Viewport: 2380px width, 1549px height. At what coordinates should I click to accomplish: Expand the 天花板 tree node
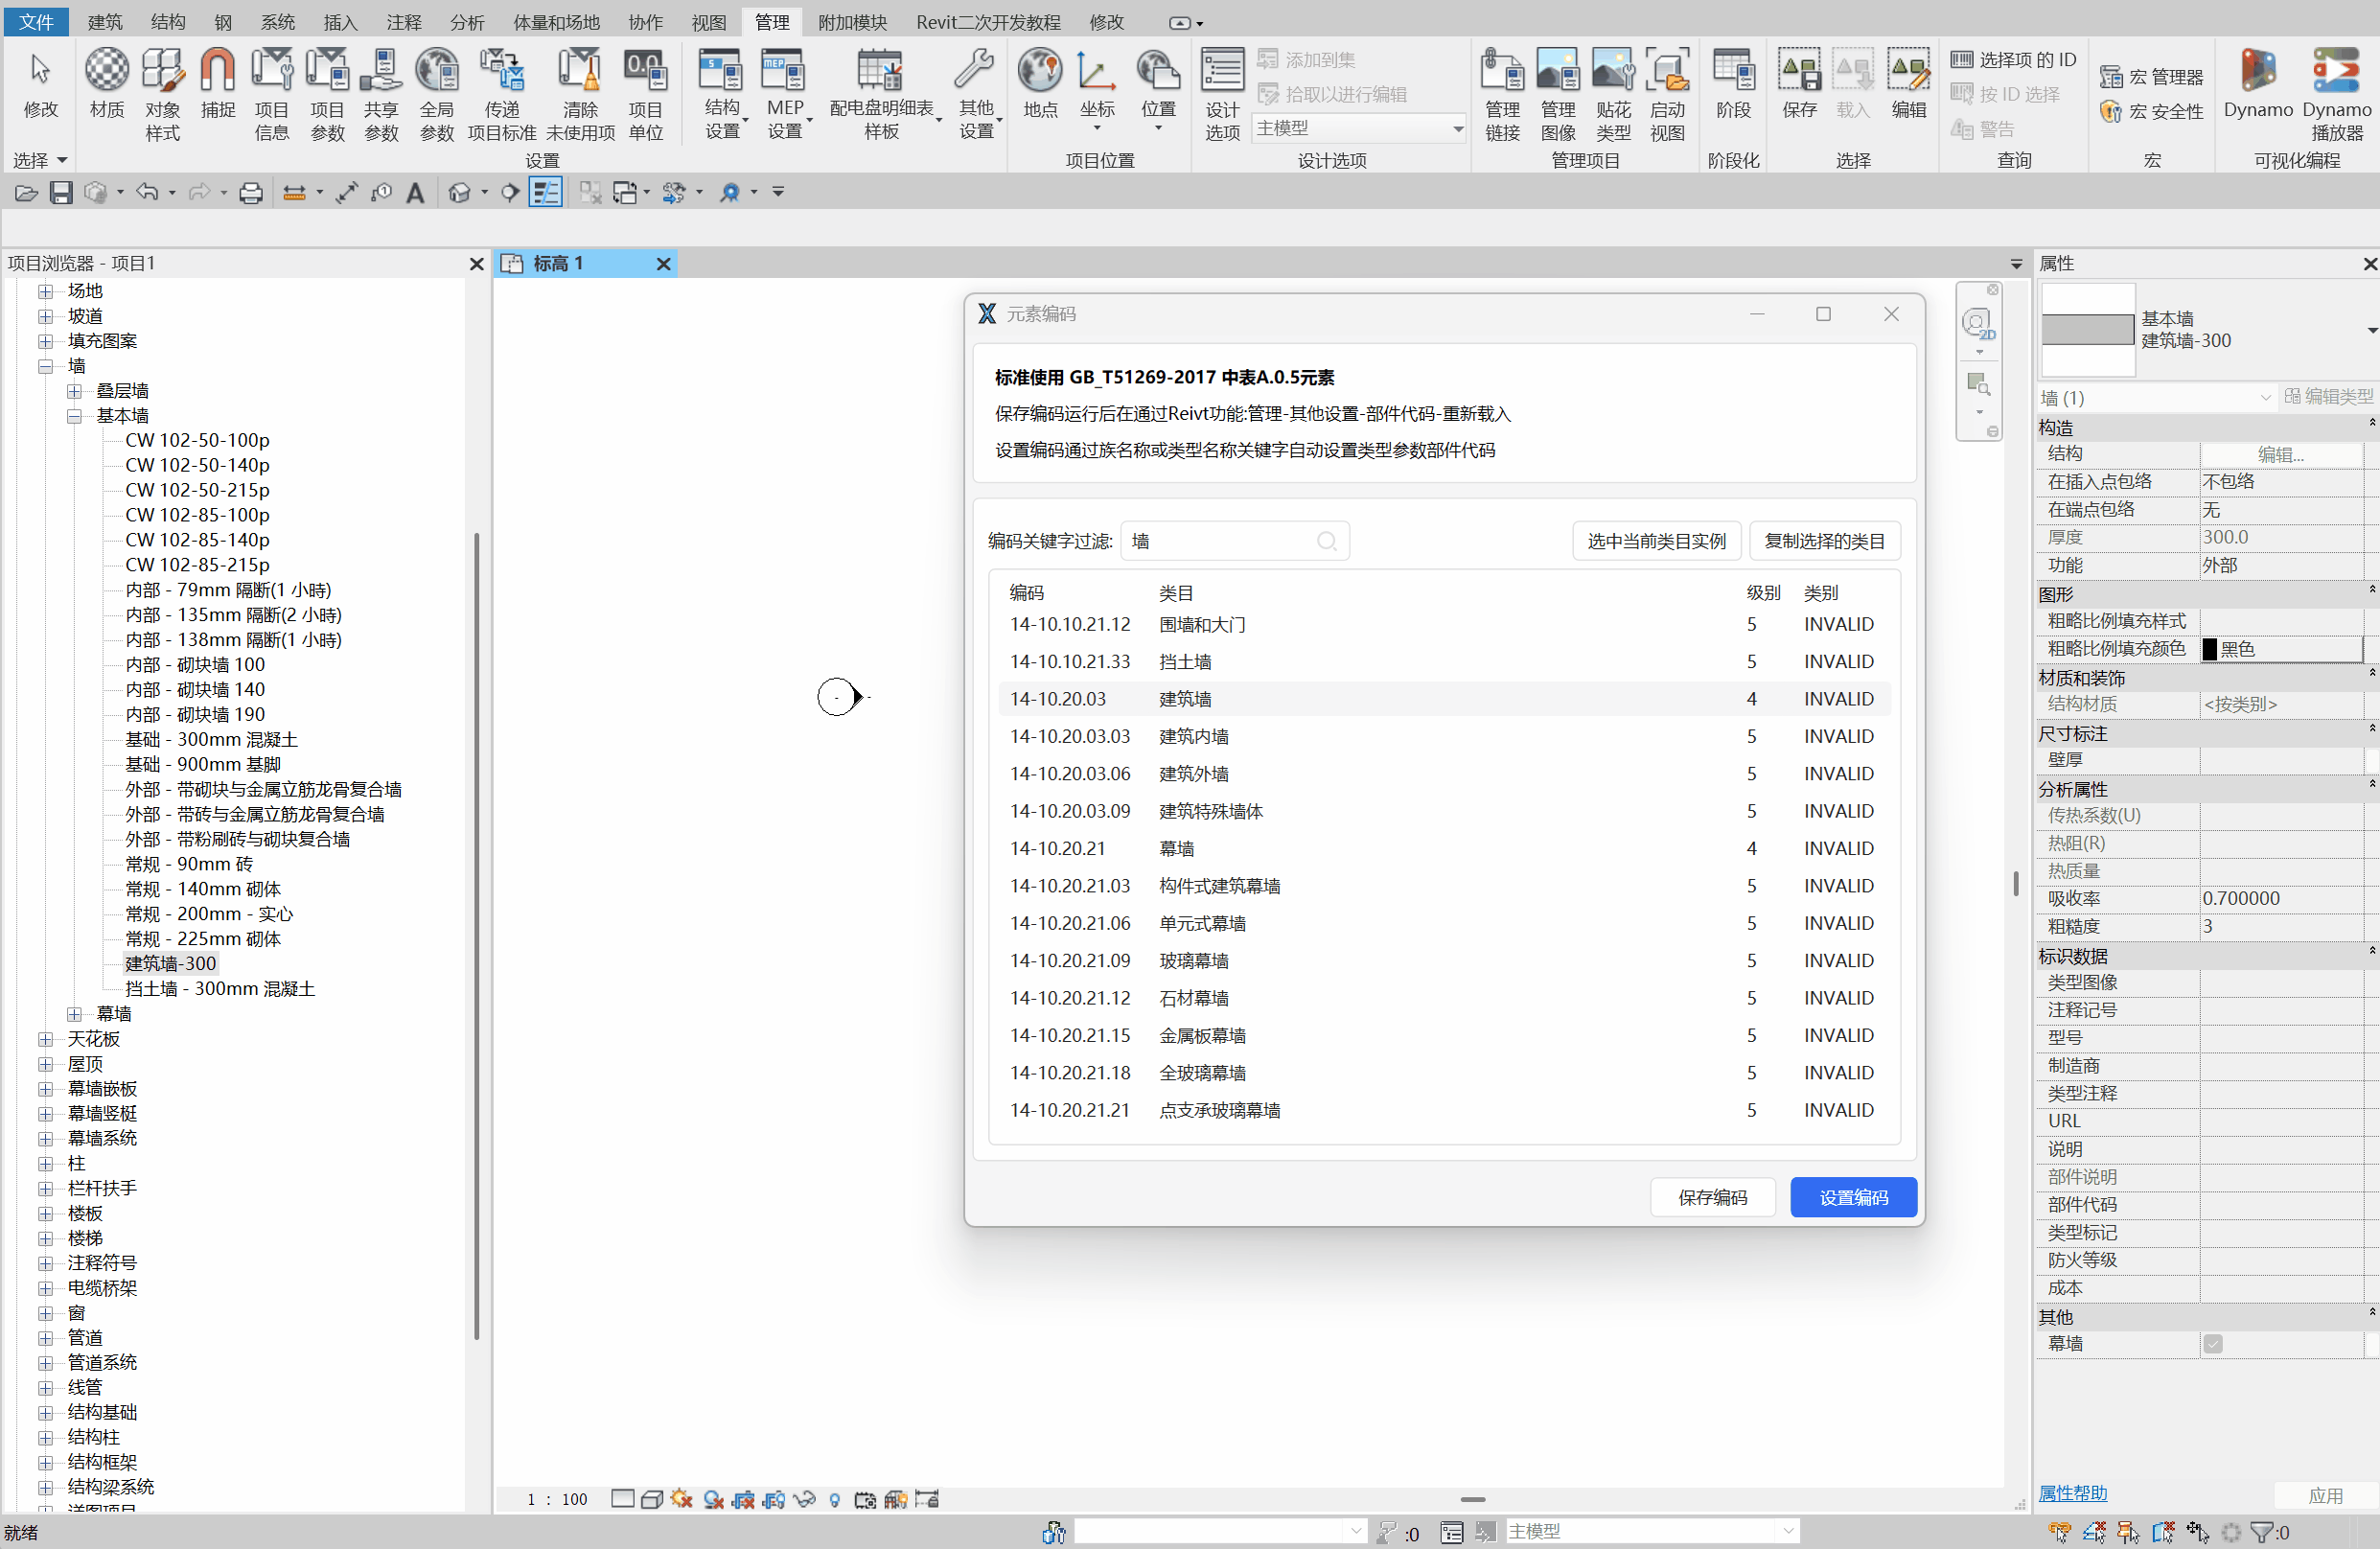pos(45,1039)
